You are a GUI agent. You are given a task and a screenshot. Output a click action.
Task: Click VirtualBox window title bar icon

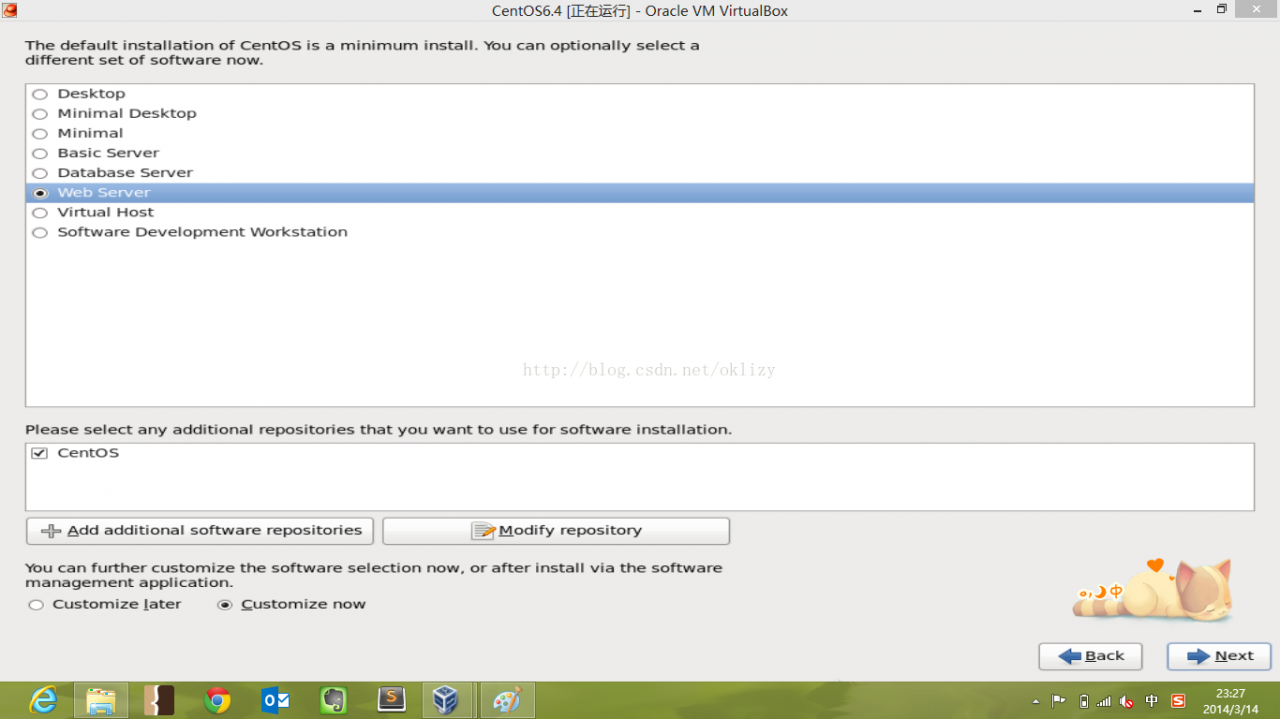pyautogui.click(x=9, y=10)
